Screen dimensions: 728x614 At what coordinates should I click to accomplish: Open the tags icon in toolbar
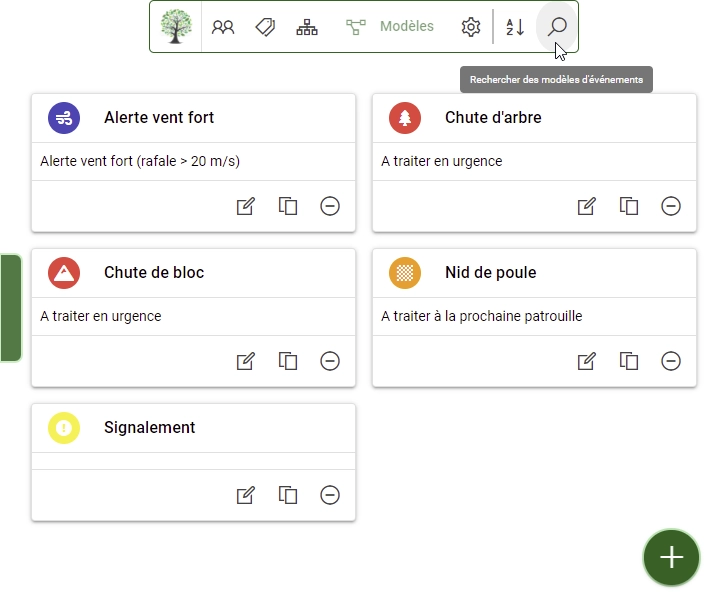coord(265,27)
